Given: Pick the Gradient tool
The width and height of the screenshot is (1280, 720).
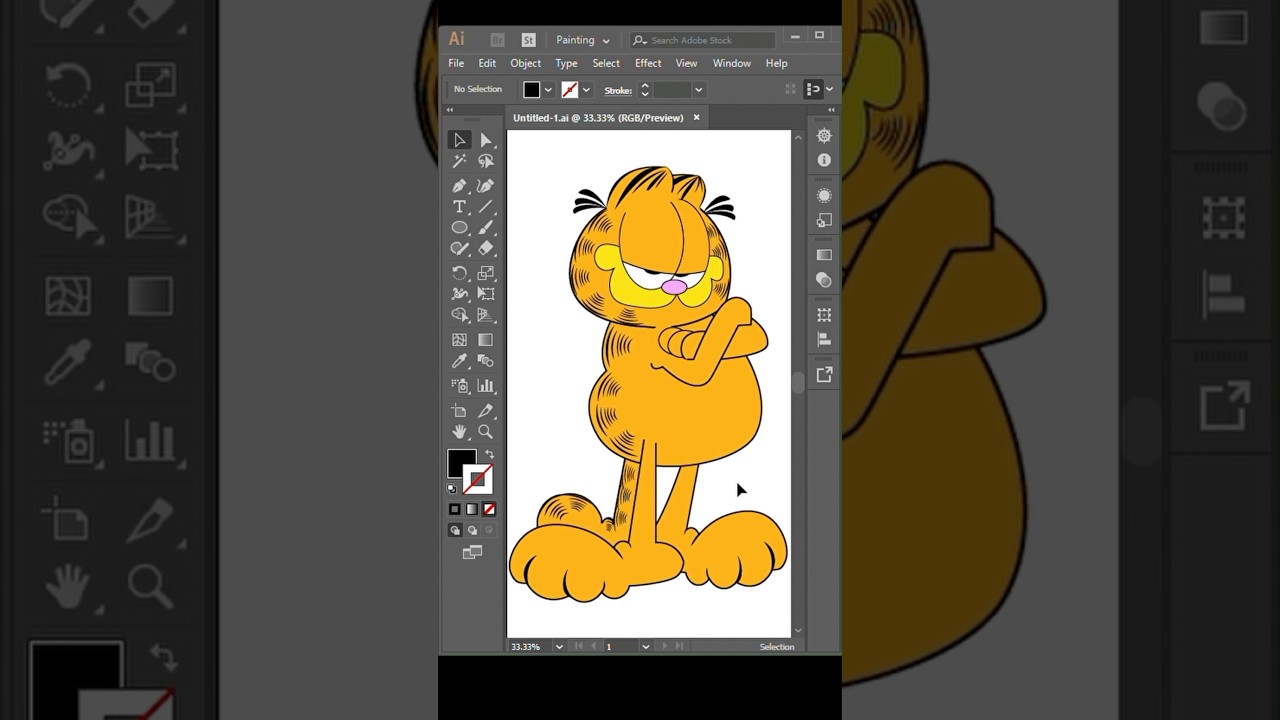Looking at the screenshot, I should pos(485,340).
